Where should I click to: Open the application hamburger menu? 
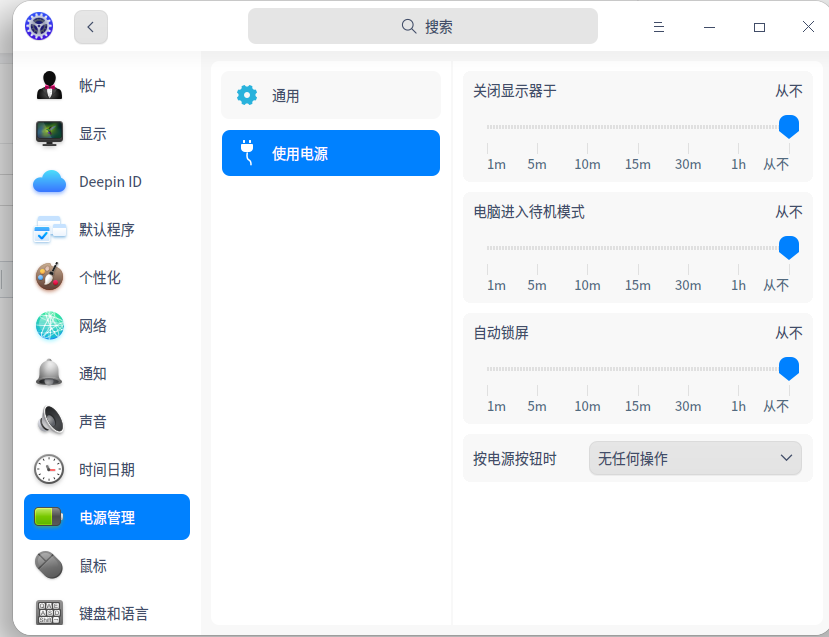point(658,27)
